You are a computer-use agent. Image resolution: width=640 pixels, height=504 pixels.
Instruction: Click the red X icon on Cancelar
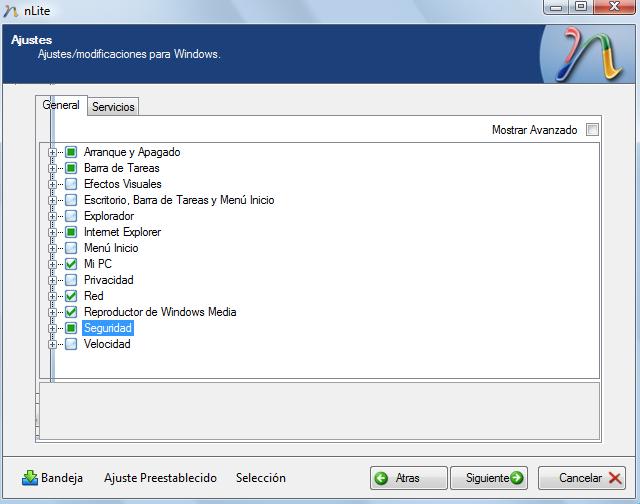[615, 478]
